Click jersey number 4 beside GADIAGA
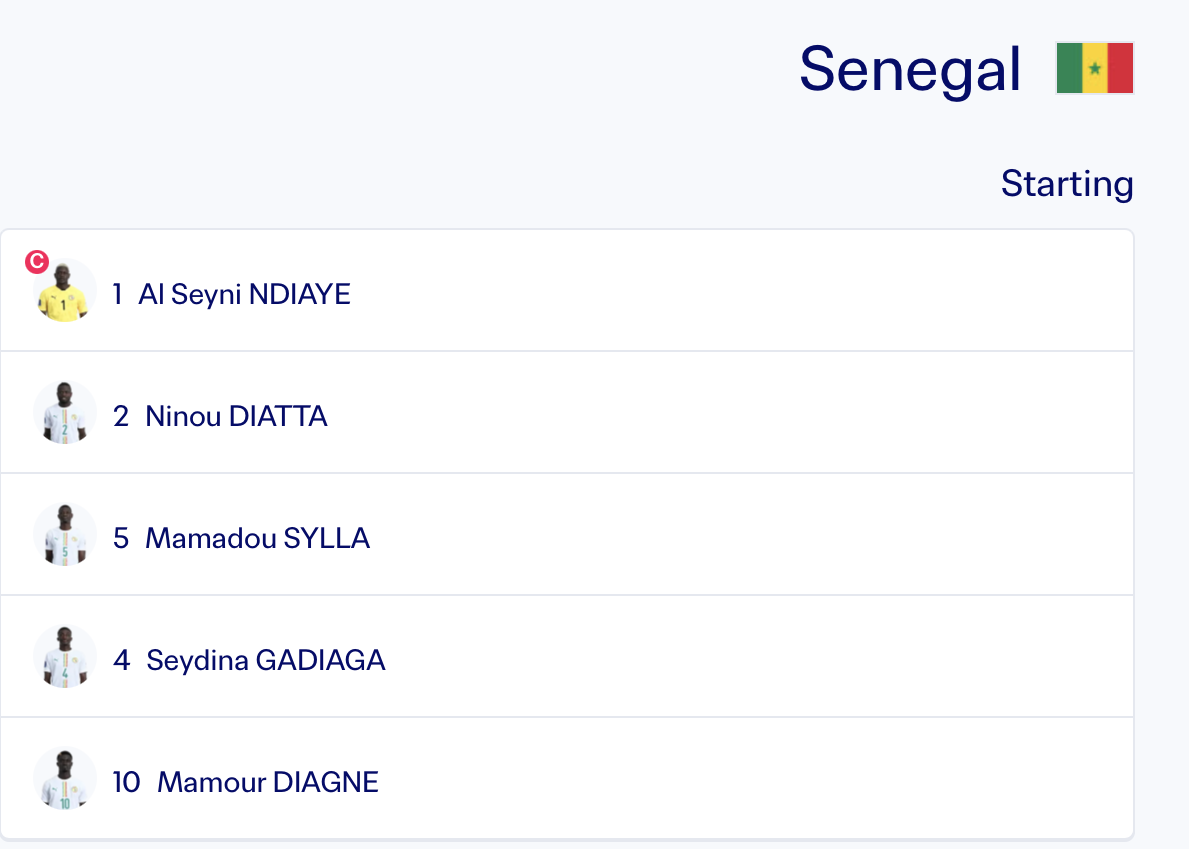The width and height of the screenshot is (1189, 849). coord(121,660)
